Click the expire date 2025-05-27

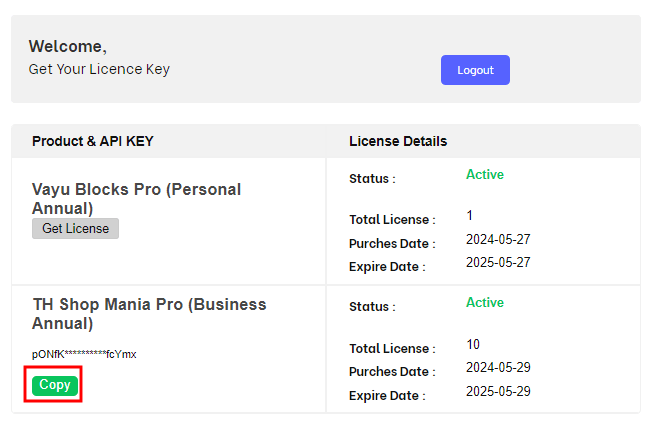coord(498,262)
